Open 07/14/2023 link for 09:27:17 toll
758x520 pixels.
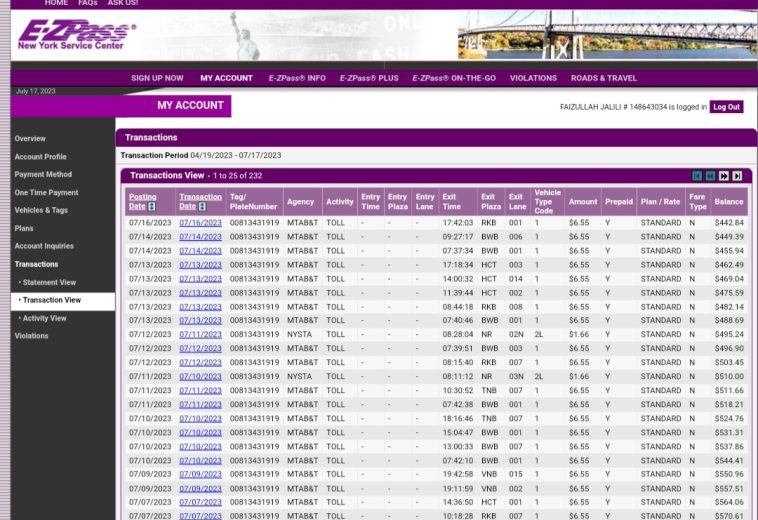click(x=200, y=237)
